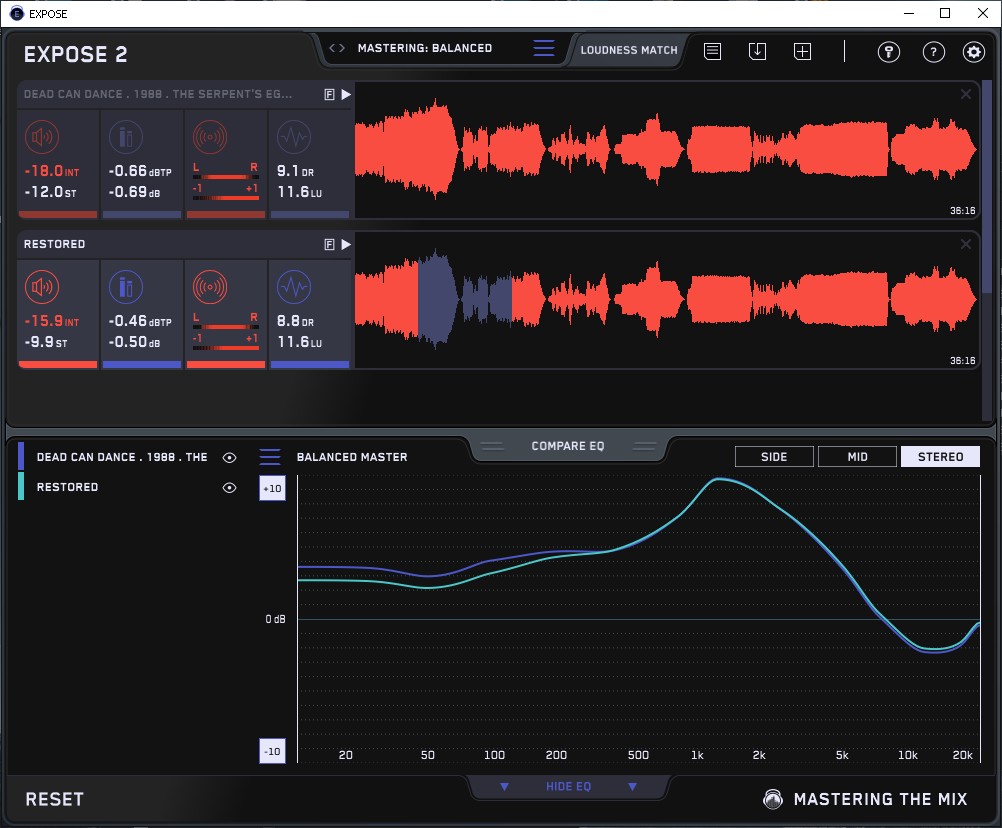Open the mastering preset menu lines
The width and height of the screenshot is (1002, 828).
point(544,48)
